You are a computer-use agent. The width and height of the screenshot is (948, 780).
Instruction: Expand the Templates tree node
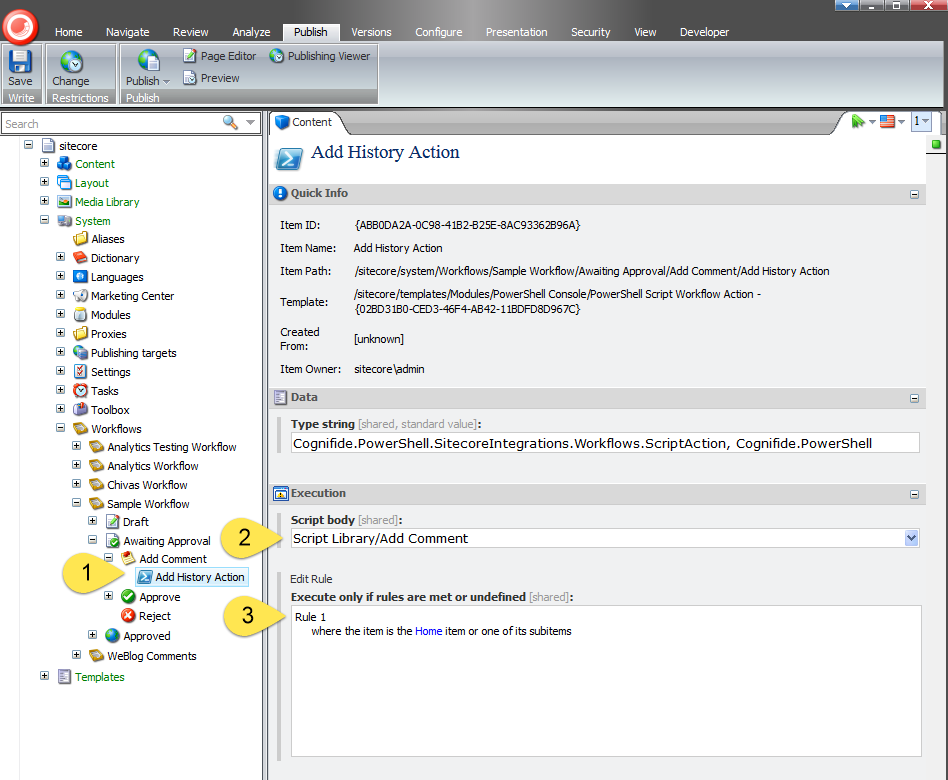click(x=44, y=676)
